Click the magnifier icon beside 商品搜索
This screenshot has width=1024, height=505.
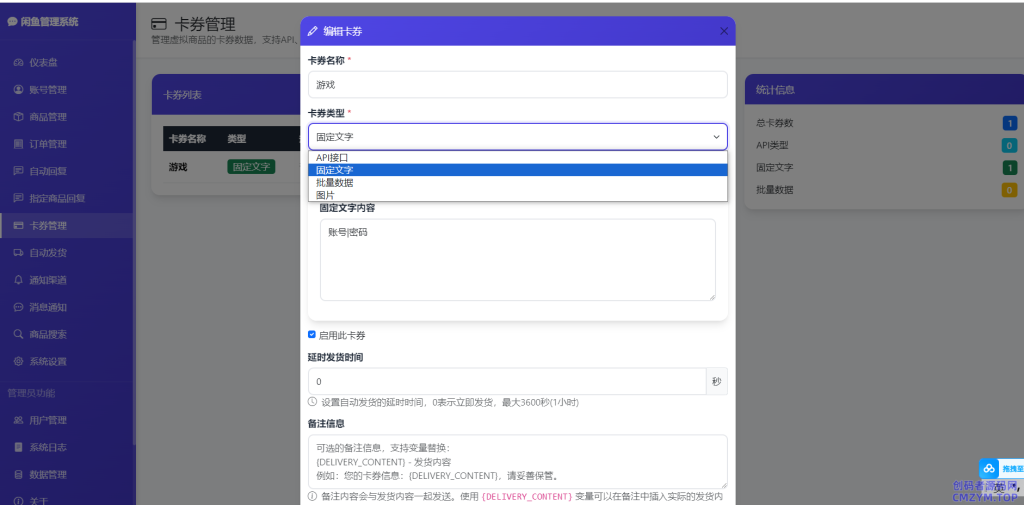click(x=18, y=334)
